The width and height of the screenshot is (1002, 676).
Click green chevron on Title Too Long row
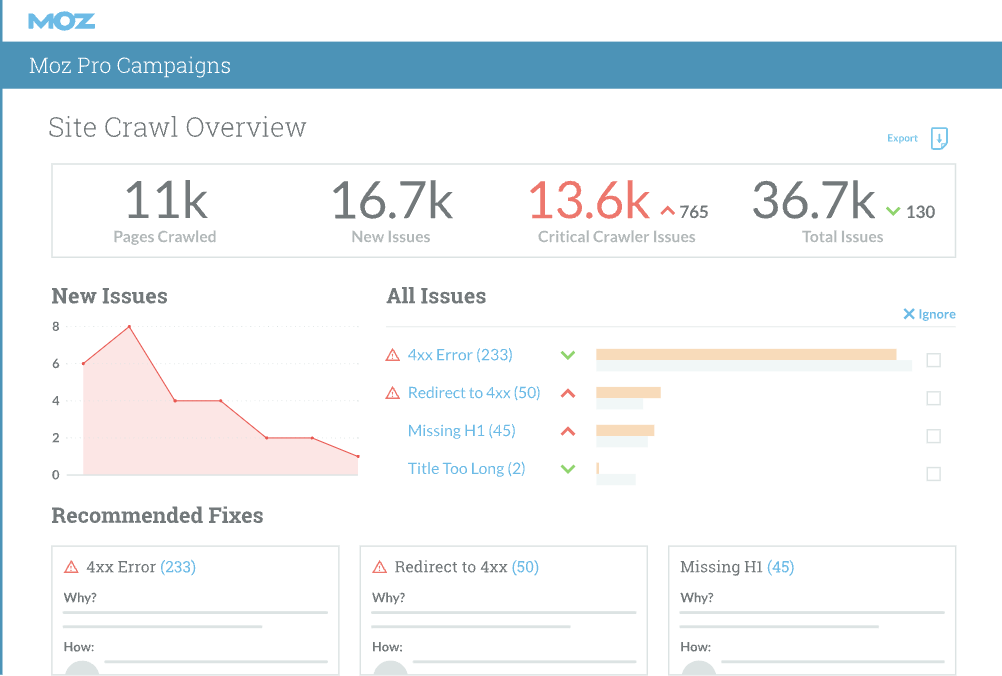tap(568, 469)
